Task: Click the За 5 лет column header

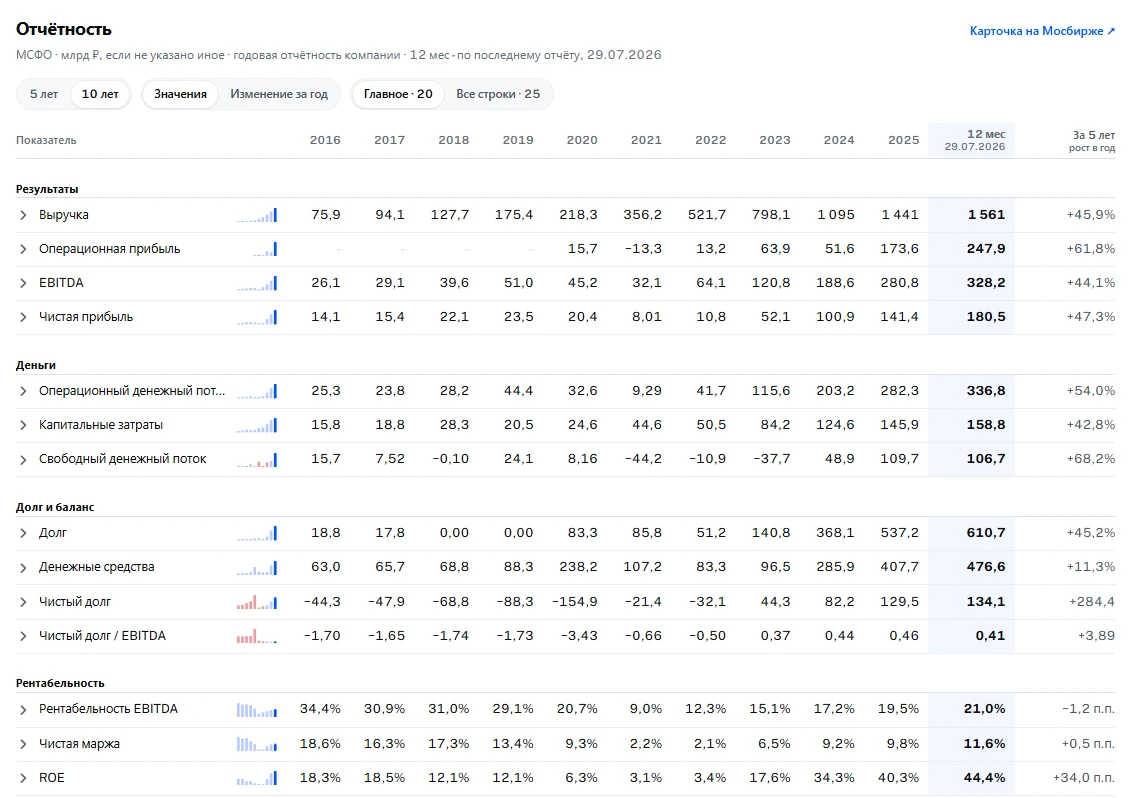Action: point(1092,140)
